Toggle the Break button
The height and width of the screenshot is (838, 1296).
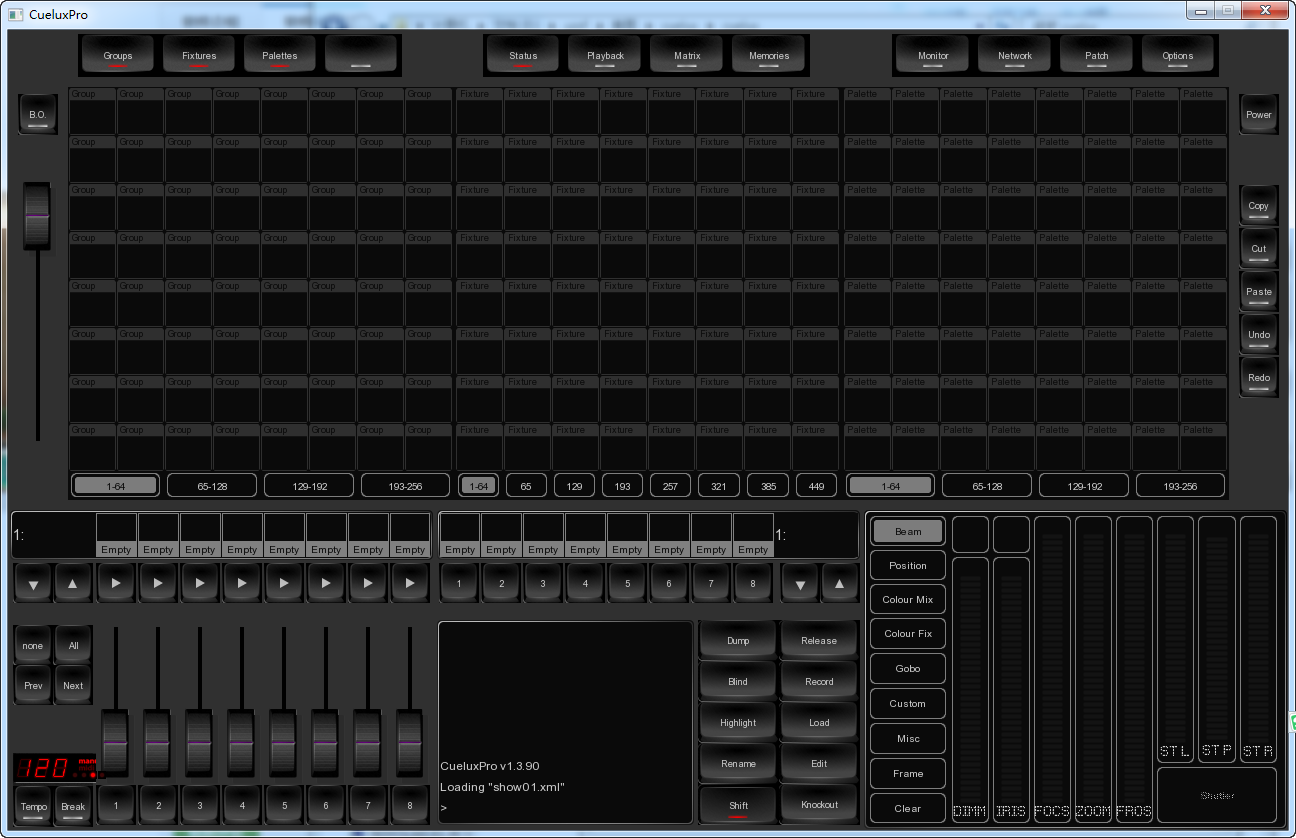(73, 806)
